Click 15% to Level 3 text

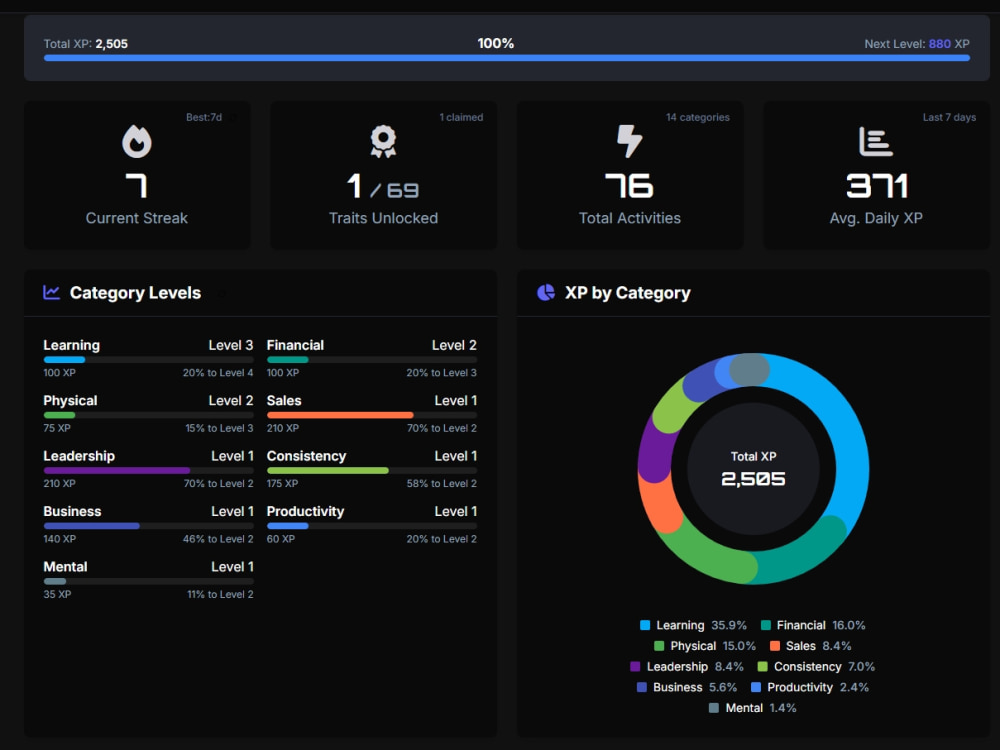pyautogui.click(x=219, y=428)
